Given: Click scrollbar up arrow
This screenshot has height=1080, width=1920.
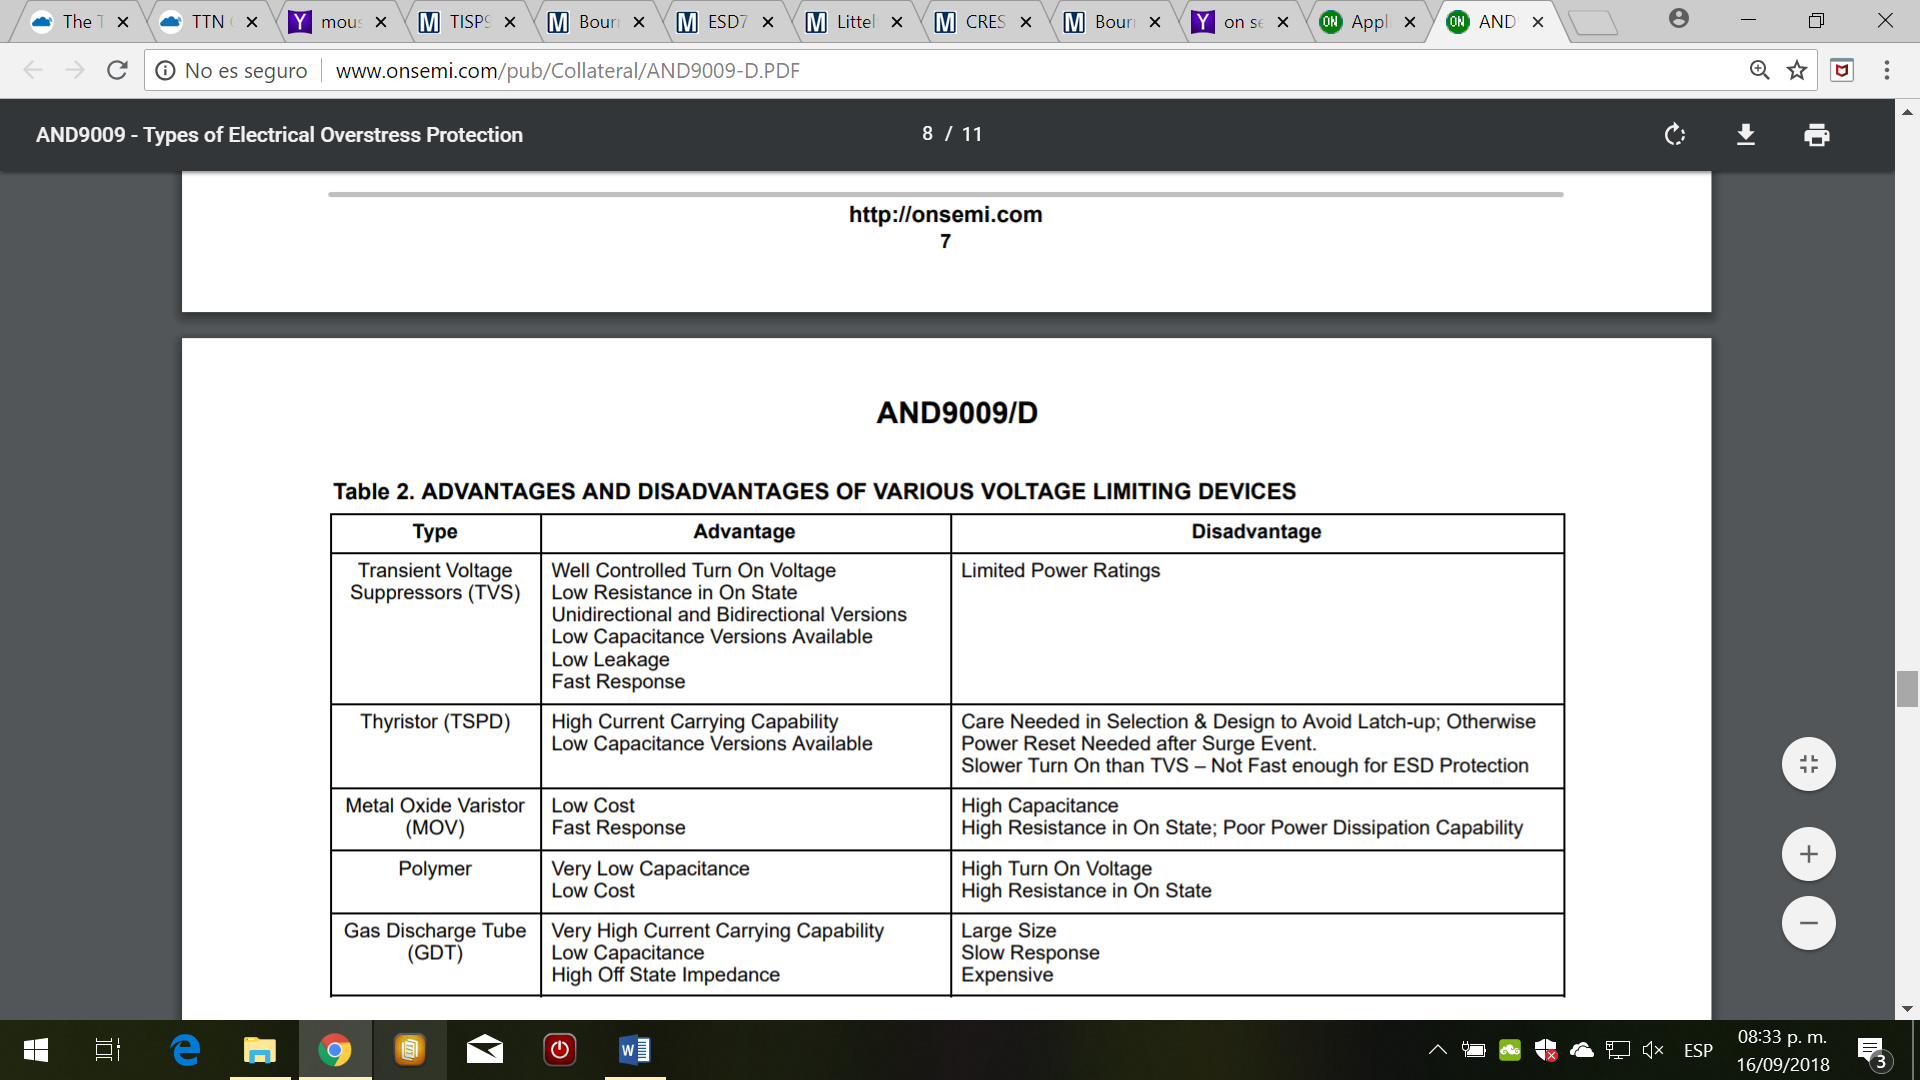Looking at the screenshot, I should (x=1907, y=111).
